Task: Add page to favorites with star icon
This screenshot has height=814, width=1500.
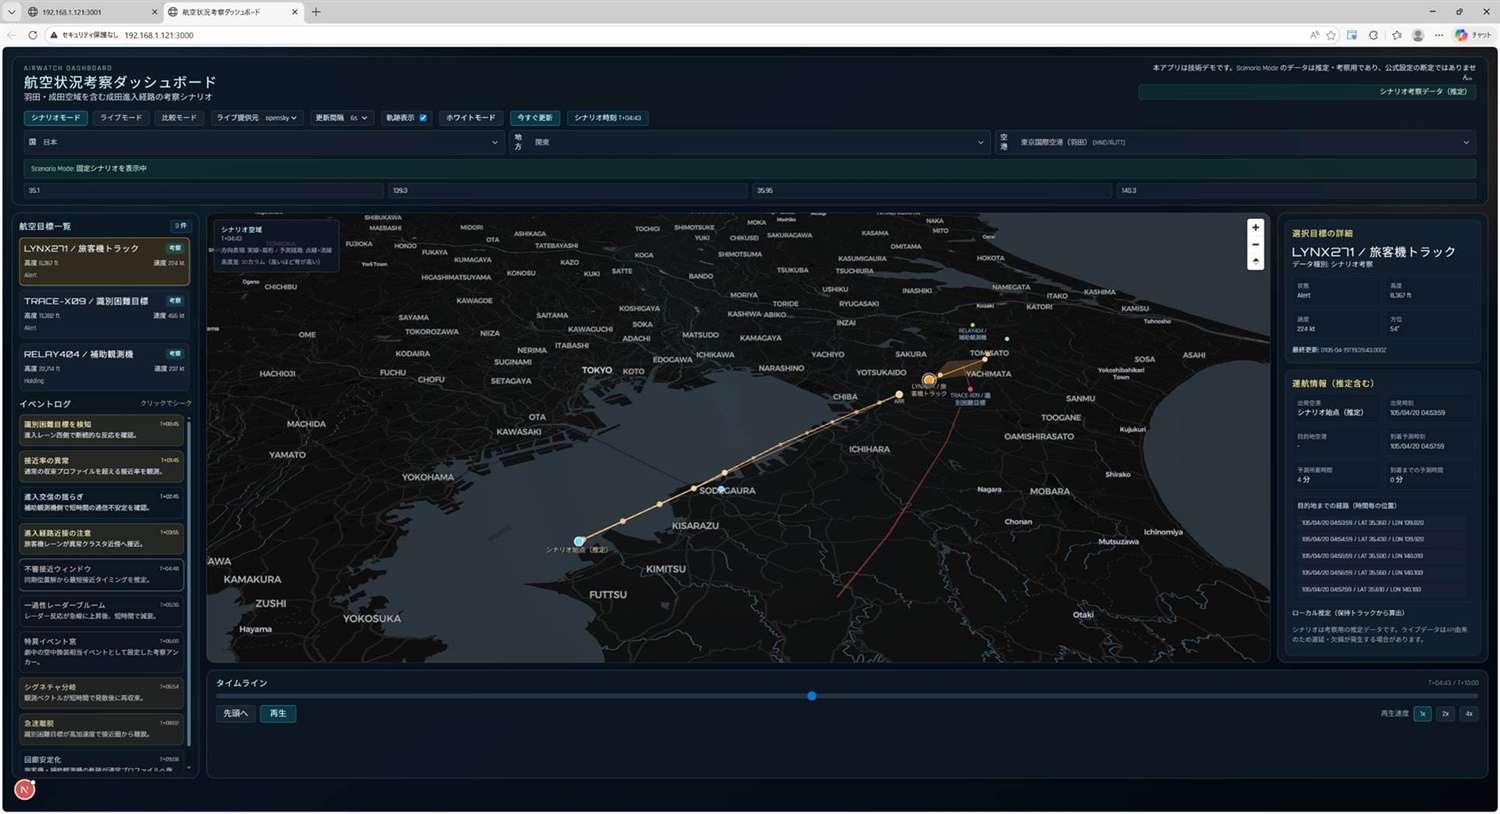Action: [1331, 35]
